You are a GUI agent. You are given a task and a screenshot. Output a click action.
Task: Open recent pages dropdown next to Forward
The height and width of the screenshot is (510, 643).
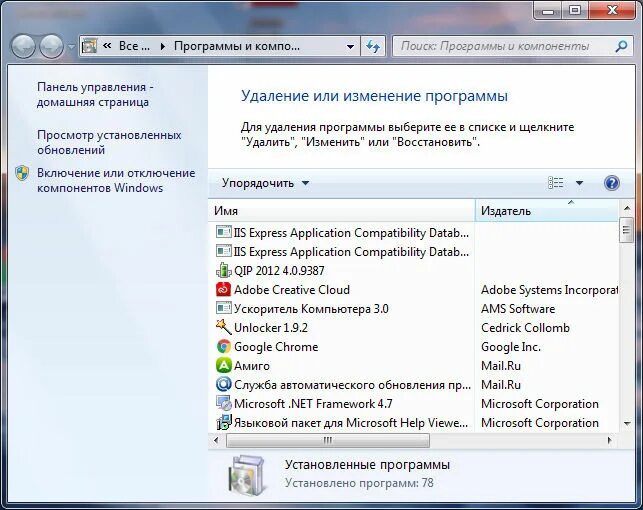71,47
